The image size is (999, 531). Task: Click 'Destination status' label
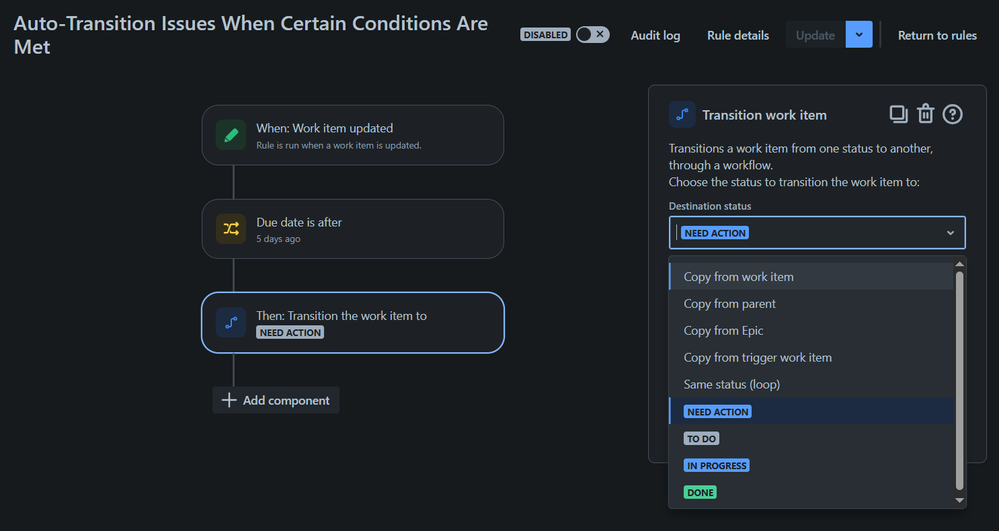[710, 206]
